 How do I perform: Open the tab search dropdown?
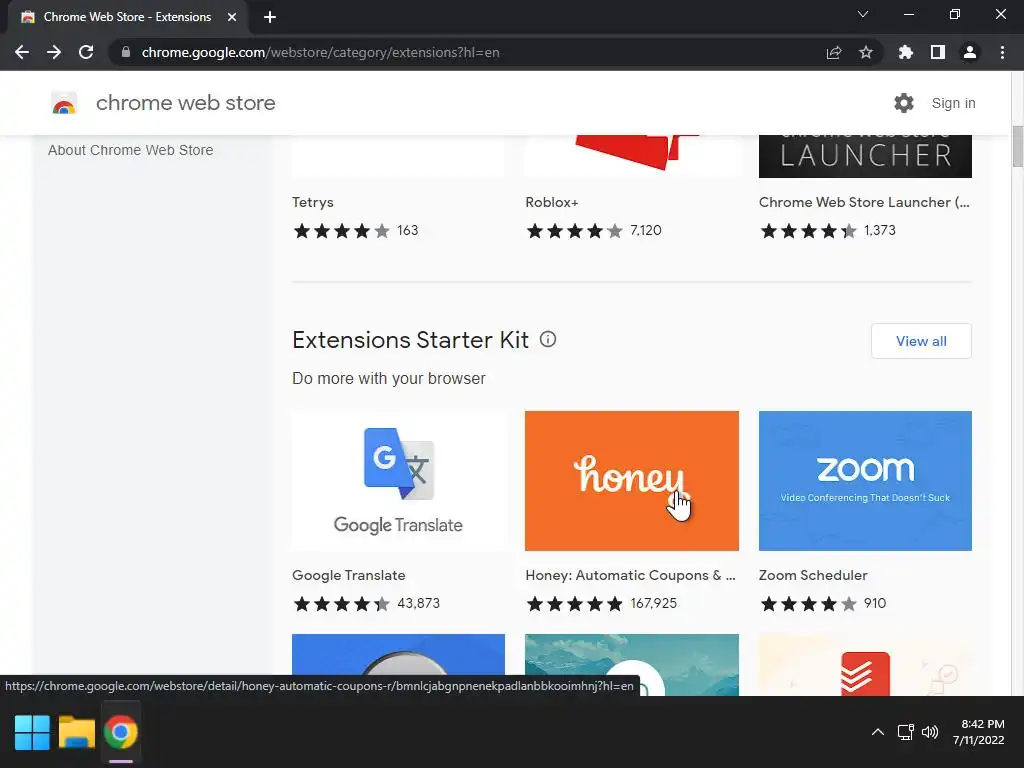(x=863, y=14)
